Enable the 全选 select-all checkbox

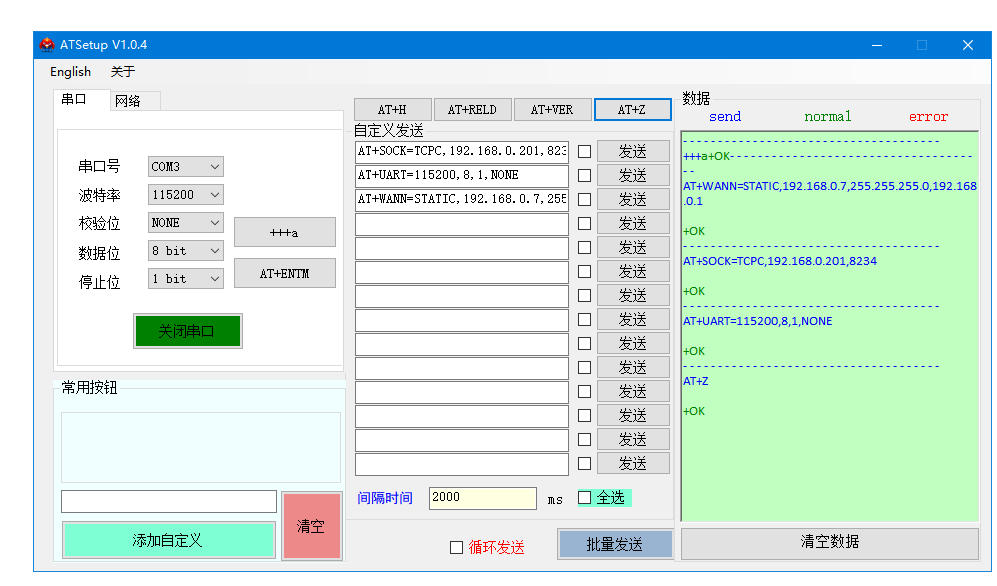pos(585,497)
